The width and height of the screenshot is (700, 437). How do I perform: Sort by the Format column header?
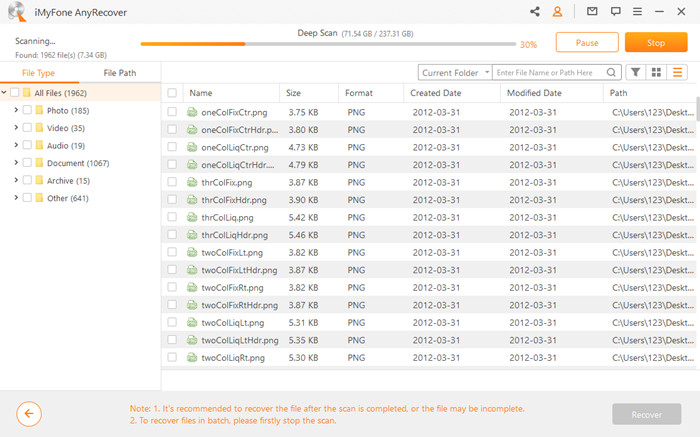(x=359, y=93)
